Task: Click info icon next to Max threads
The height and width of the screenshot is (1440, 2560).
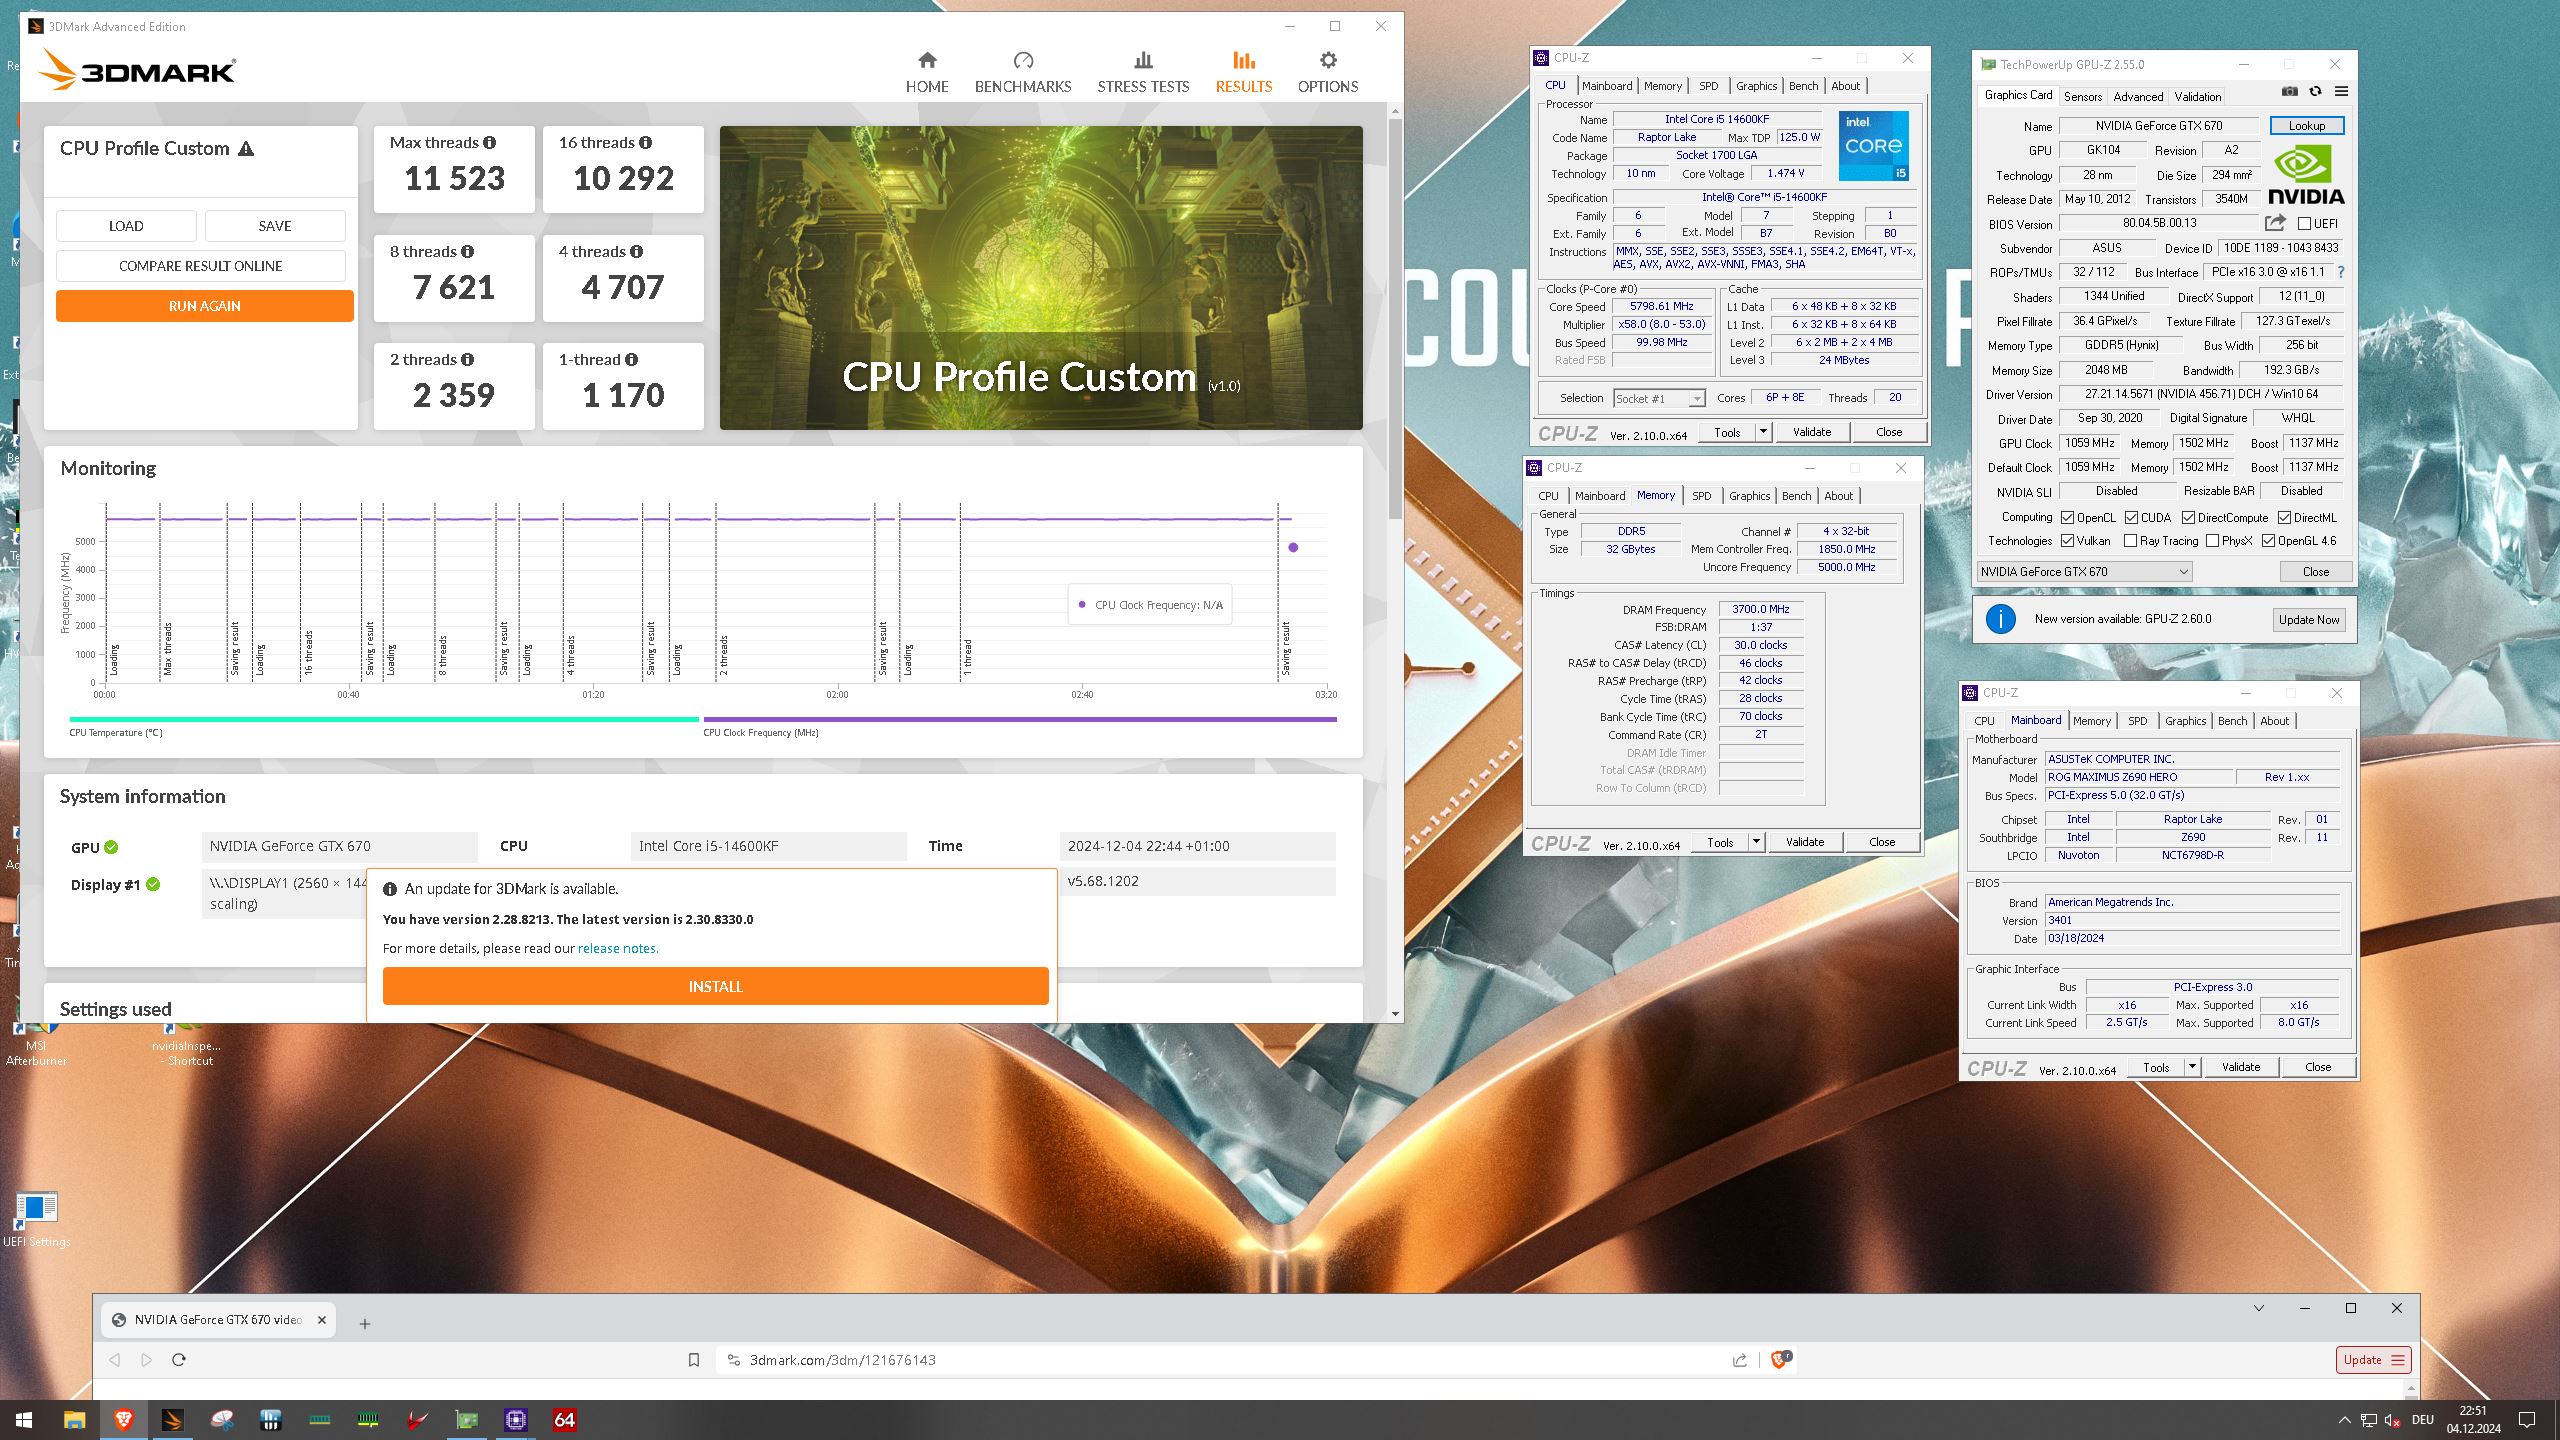Action: tap(490, 143)
